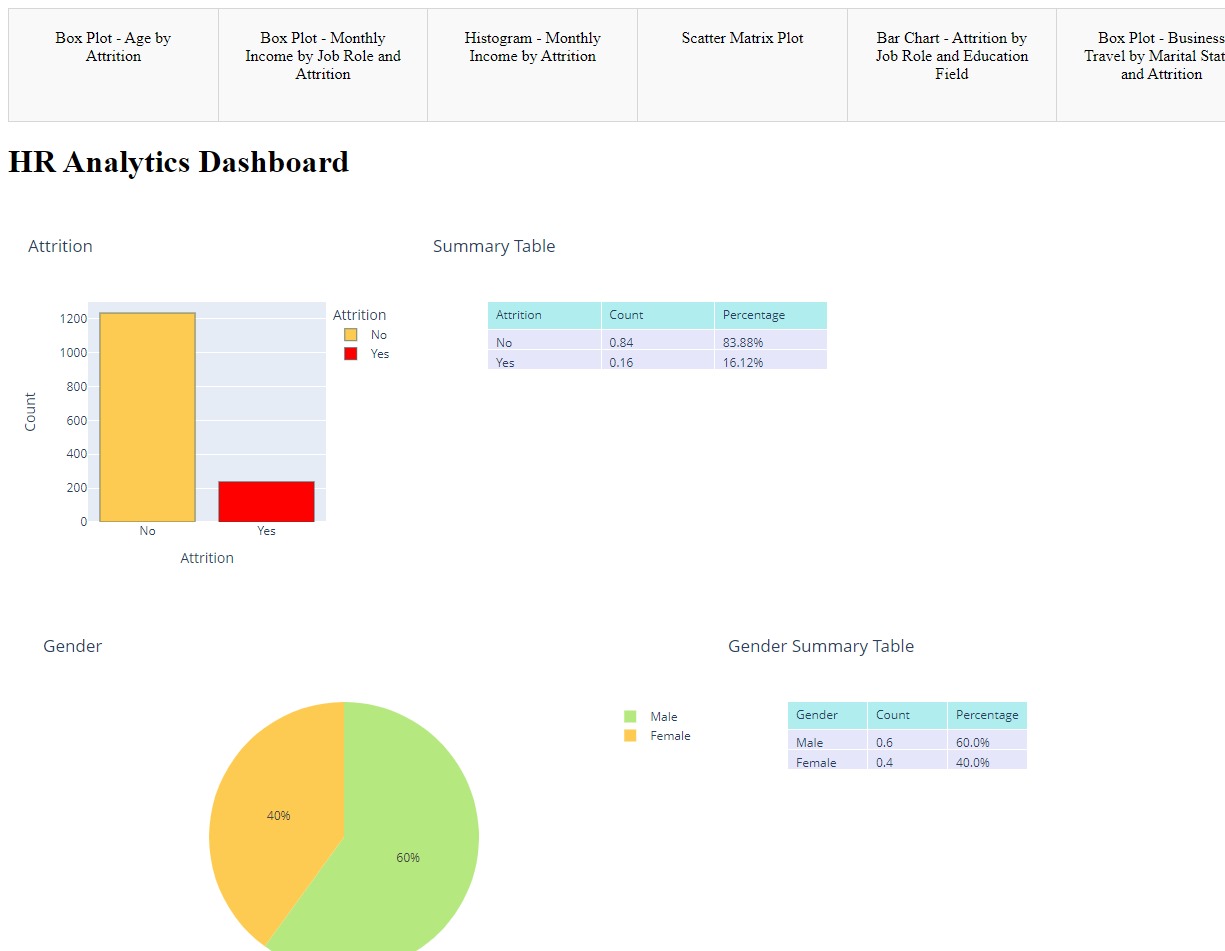Toggle the 'Yes' attrition legend entry
The width and height of the screenshot is (1225, 951).
[x=366, y=354]
